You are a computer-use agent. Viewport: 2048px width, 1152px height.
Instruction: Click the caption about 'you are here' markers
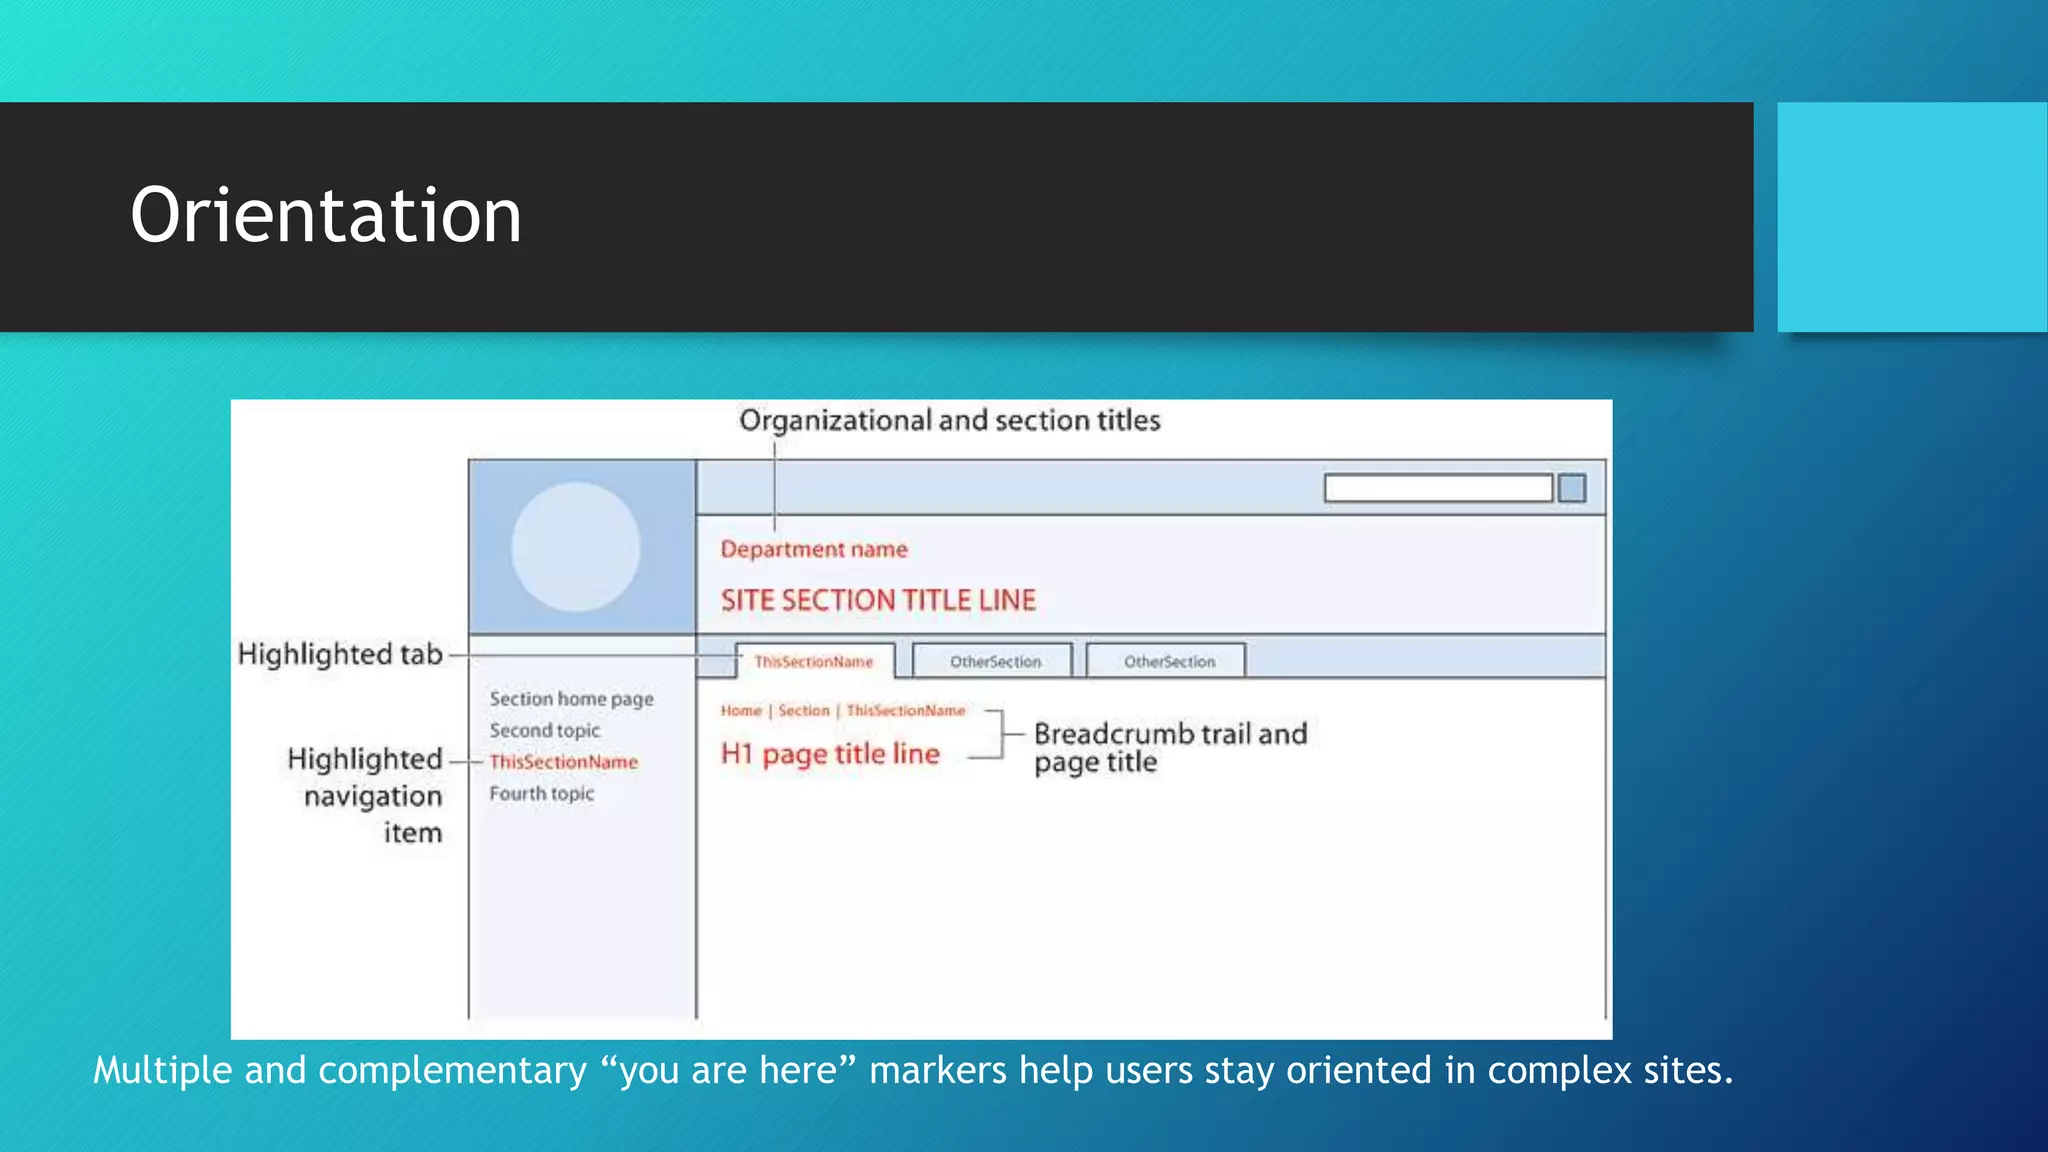point(913,1070)
